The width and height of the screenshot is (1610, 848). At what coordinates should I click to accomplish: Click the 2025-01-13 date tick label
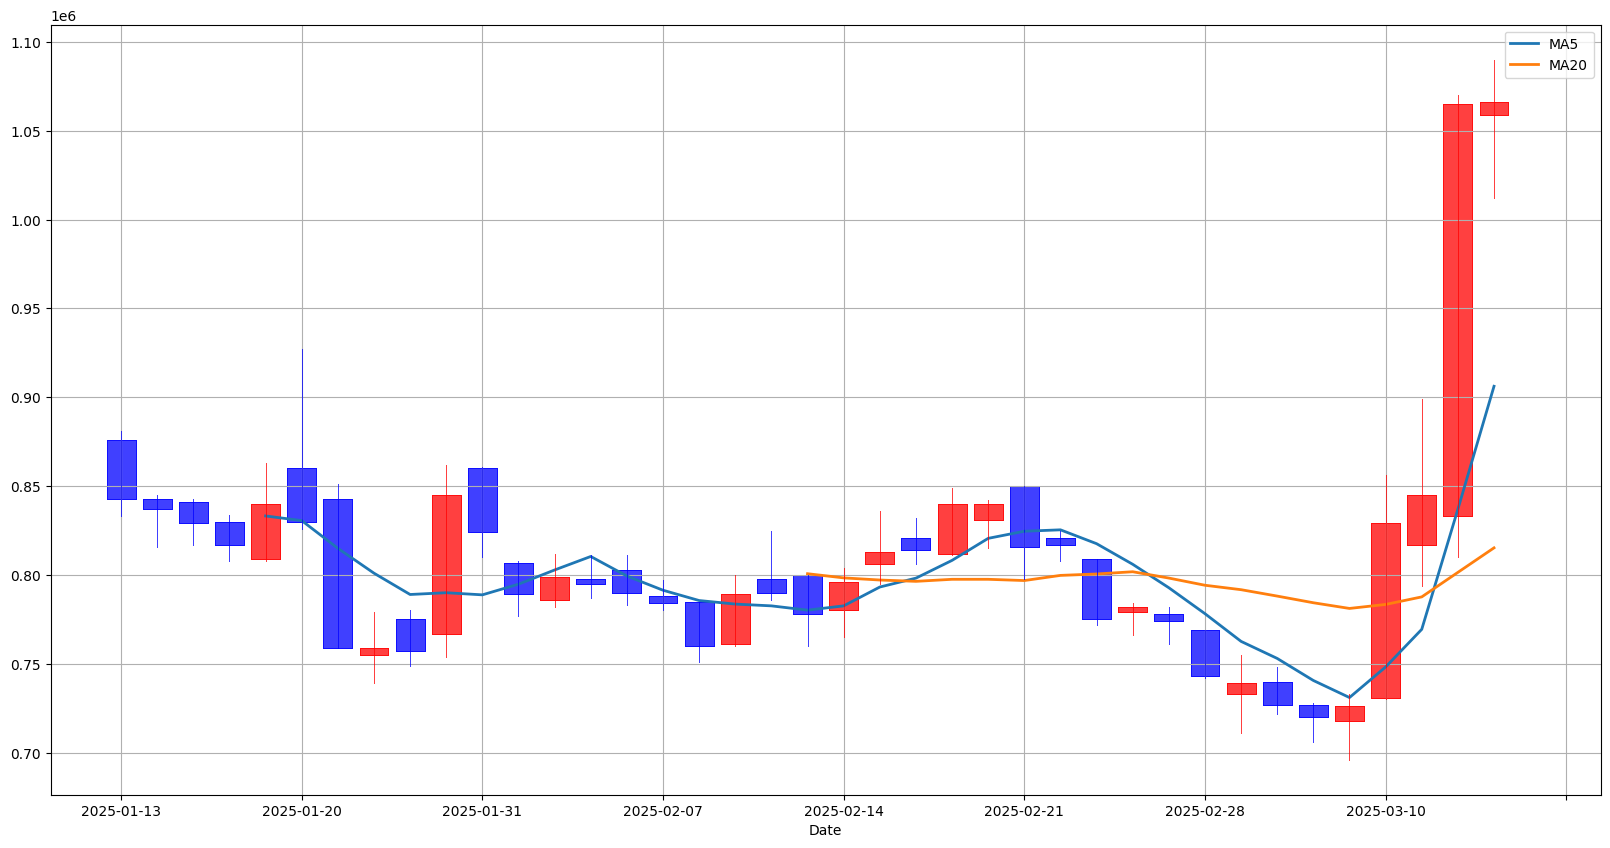pos(121,811)
